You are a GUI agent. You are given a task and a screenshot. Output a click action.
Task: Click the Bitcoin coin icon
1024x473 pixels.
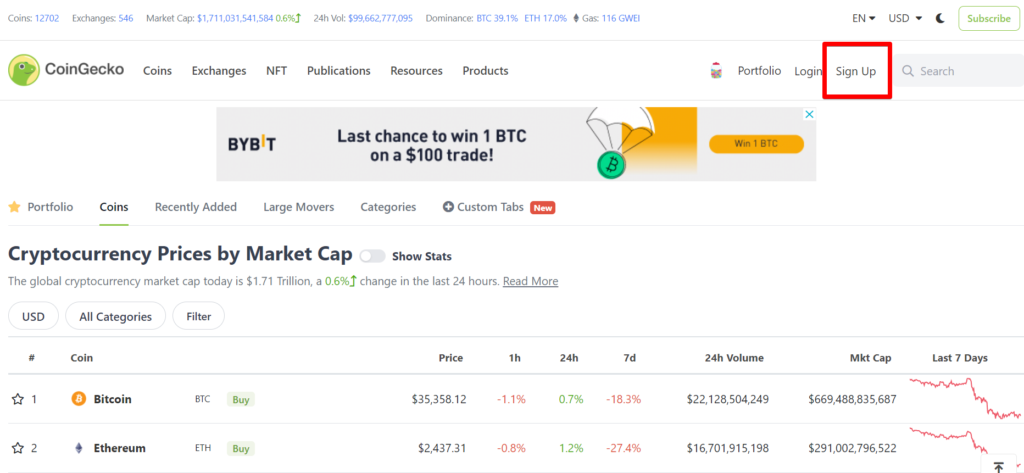[x=78, y=399]
